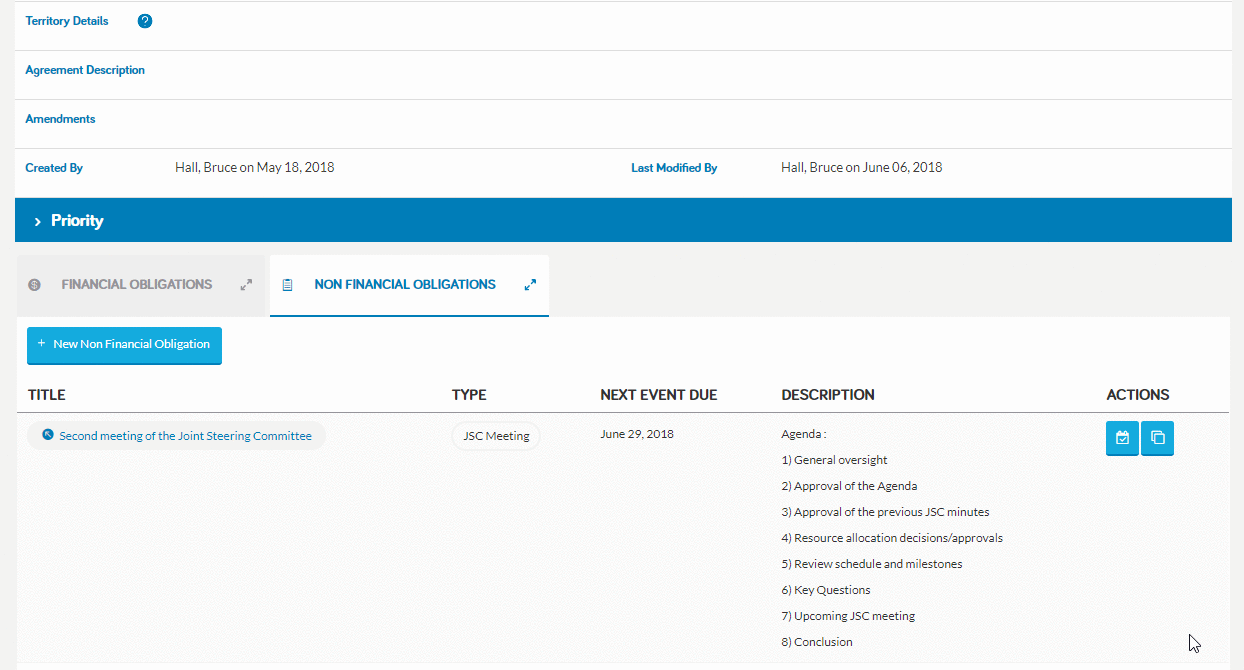
Task: Click 'Hall, Bruce on June 06, 2018' text
Action: click(862, 168)
